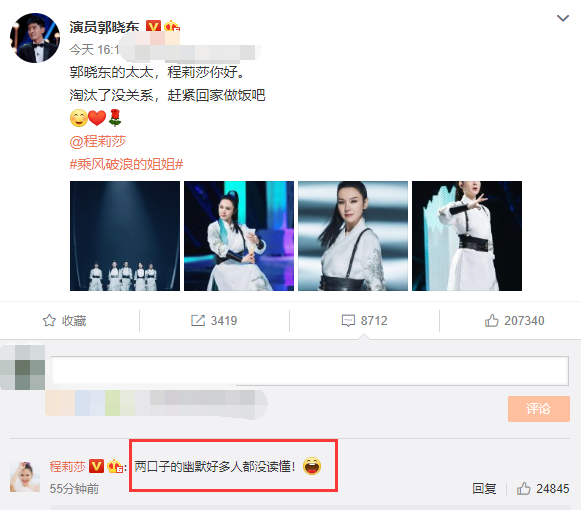
Task: Open the #乘风破浪的姐姐# hashtag topic
Action: [x=126, y=164]
